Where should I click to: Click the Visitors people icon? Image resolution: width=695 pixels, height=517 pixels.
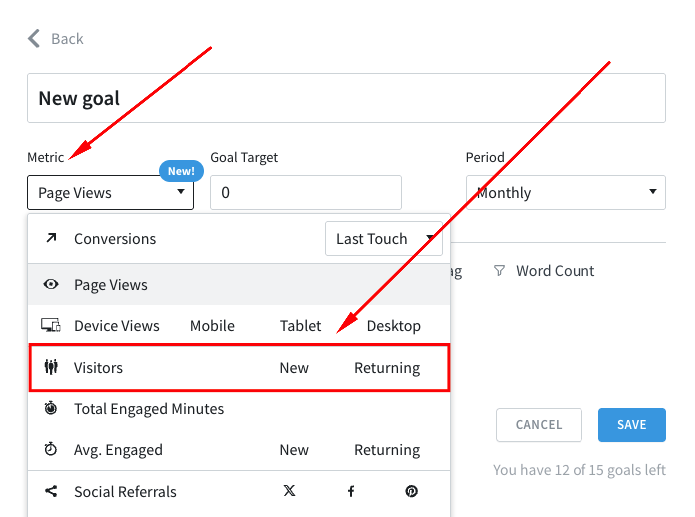51,368
